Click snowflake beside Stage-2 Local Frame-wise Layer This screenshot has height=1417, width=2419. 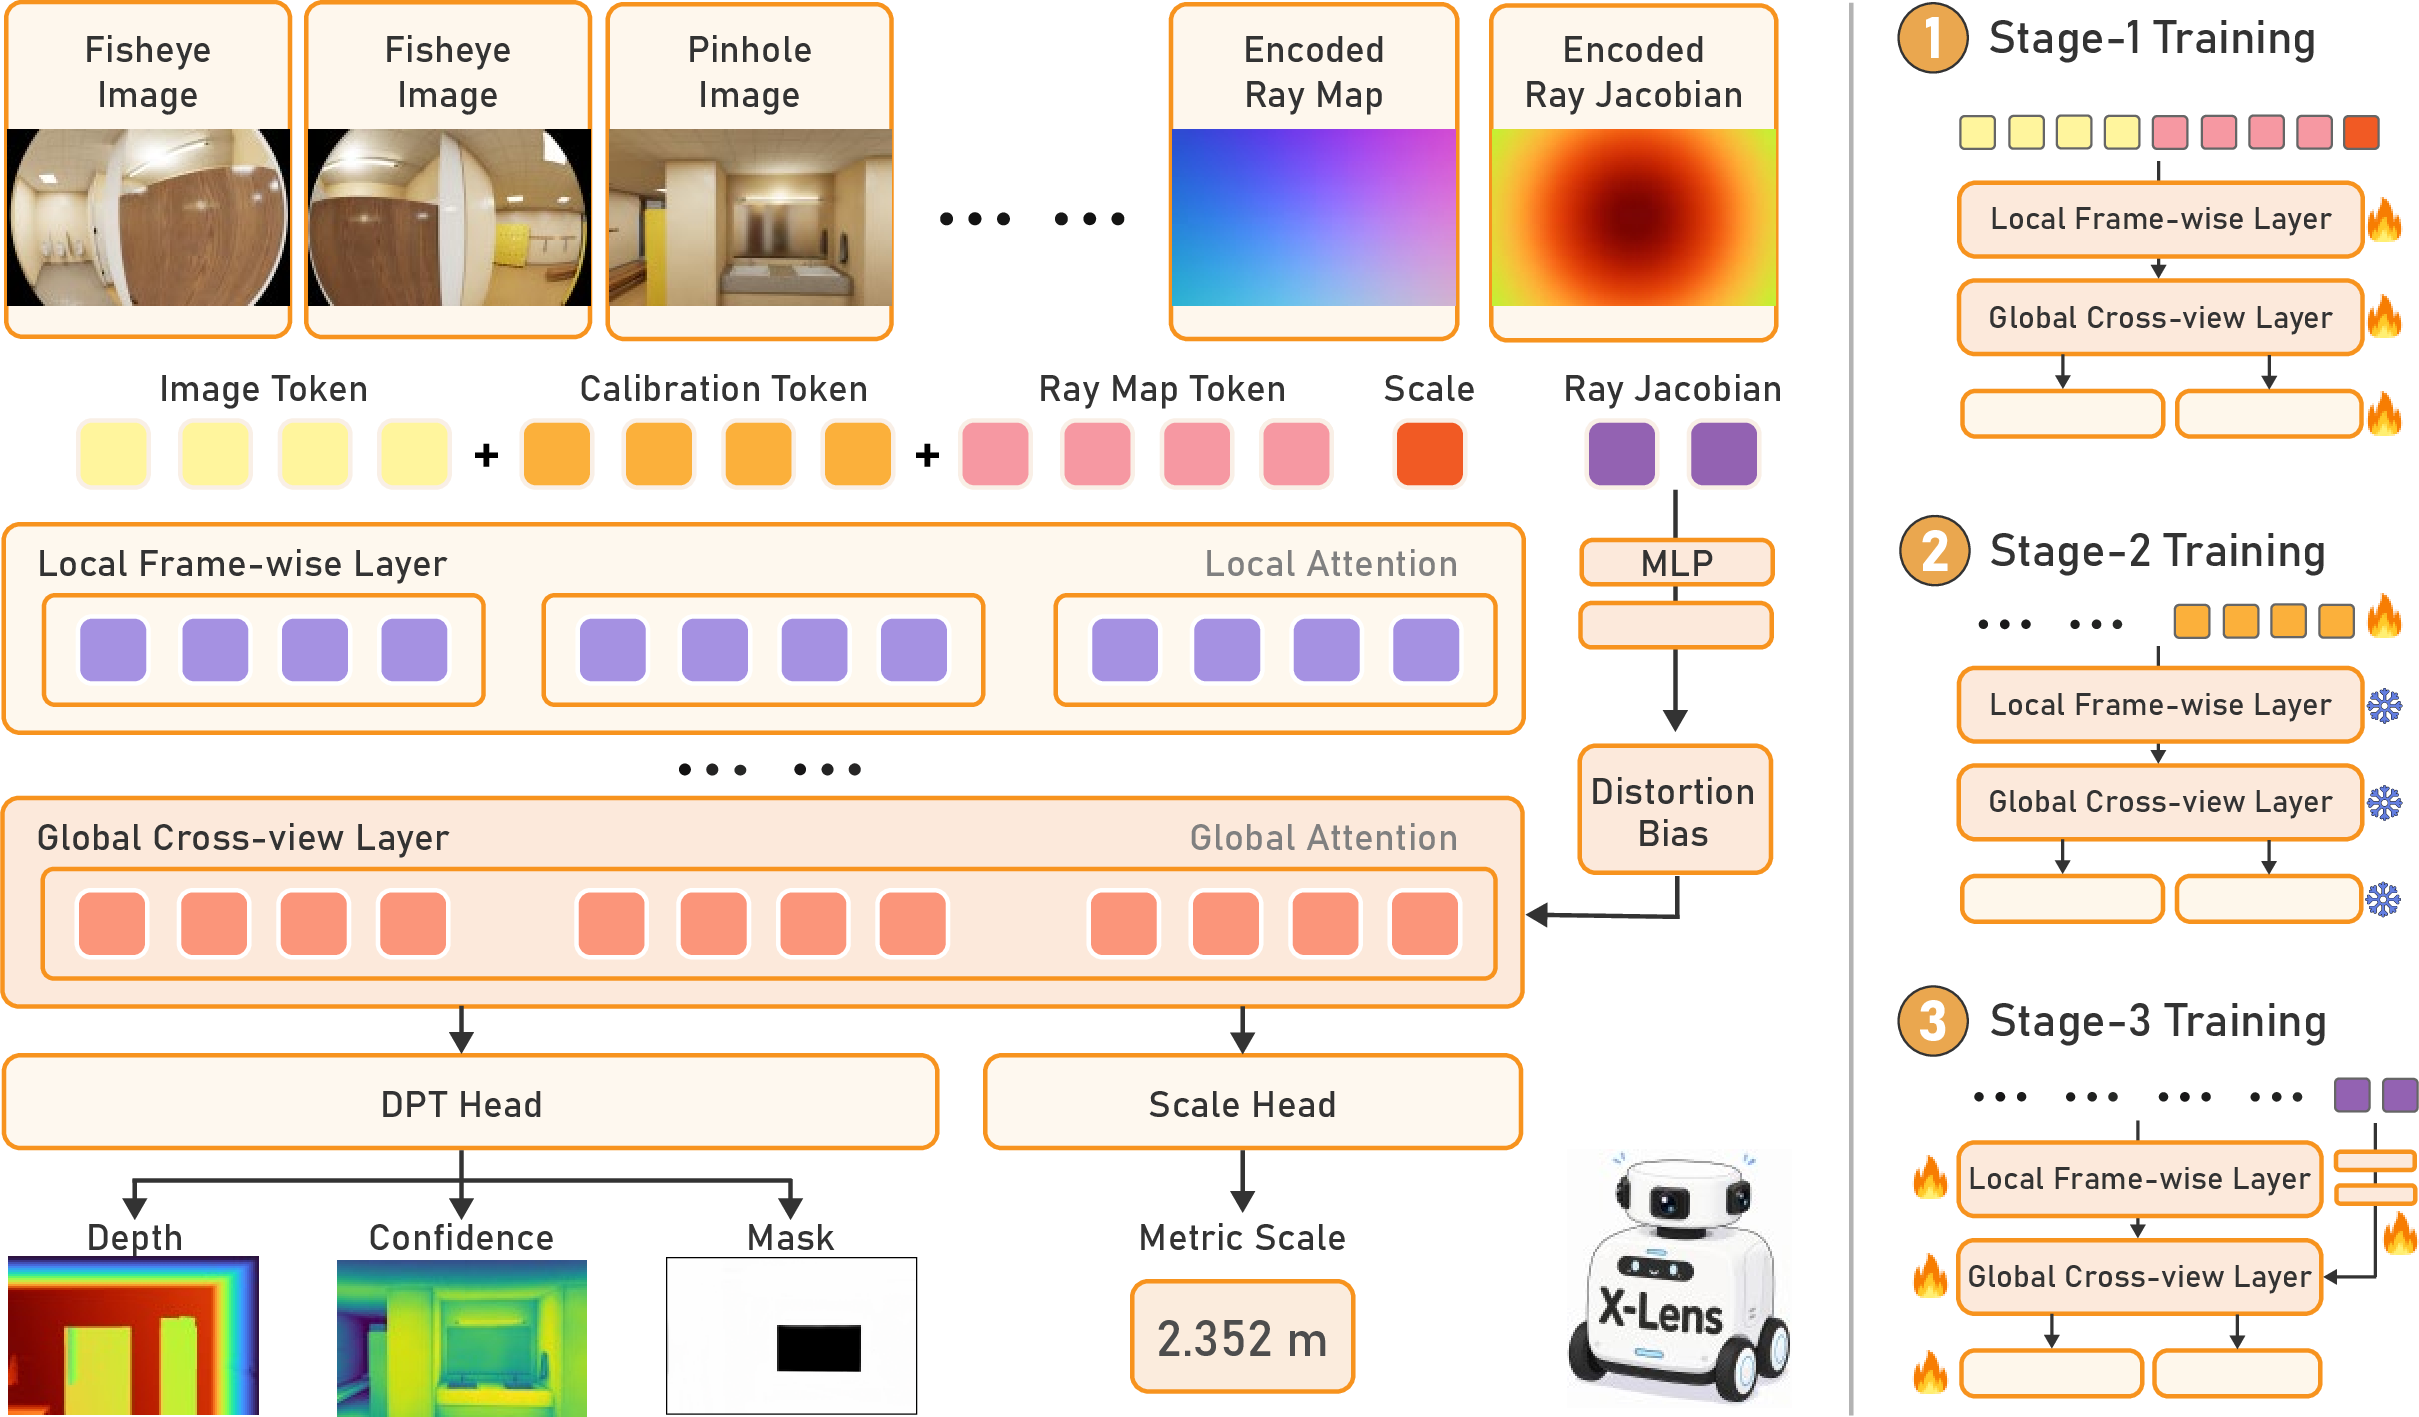coord(2385,706)
